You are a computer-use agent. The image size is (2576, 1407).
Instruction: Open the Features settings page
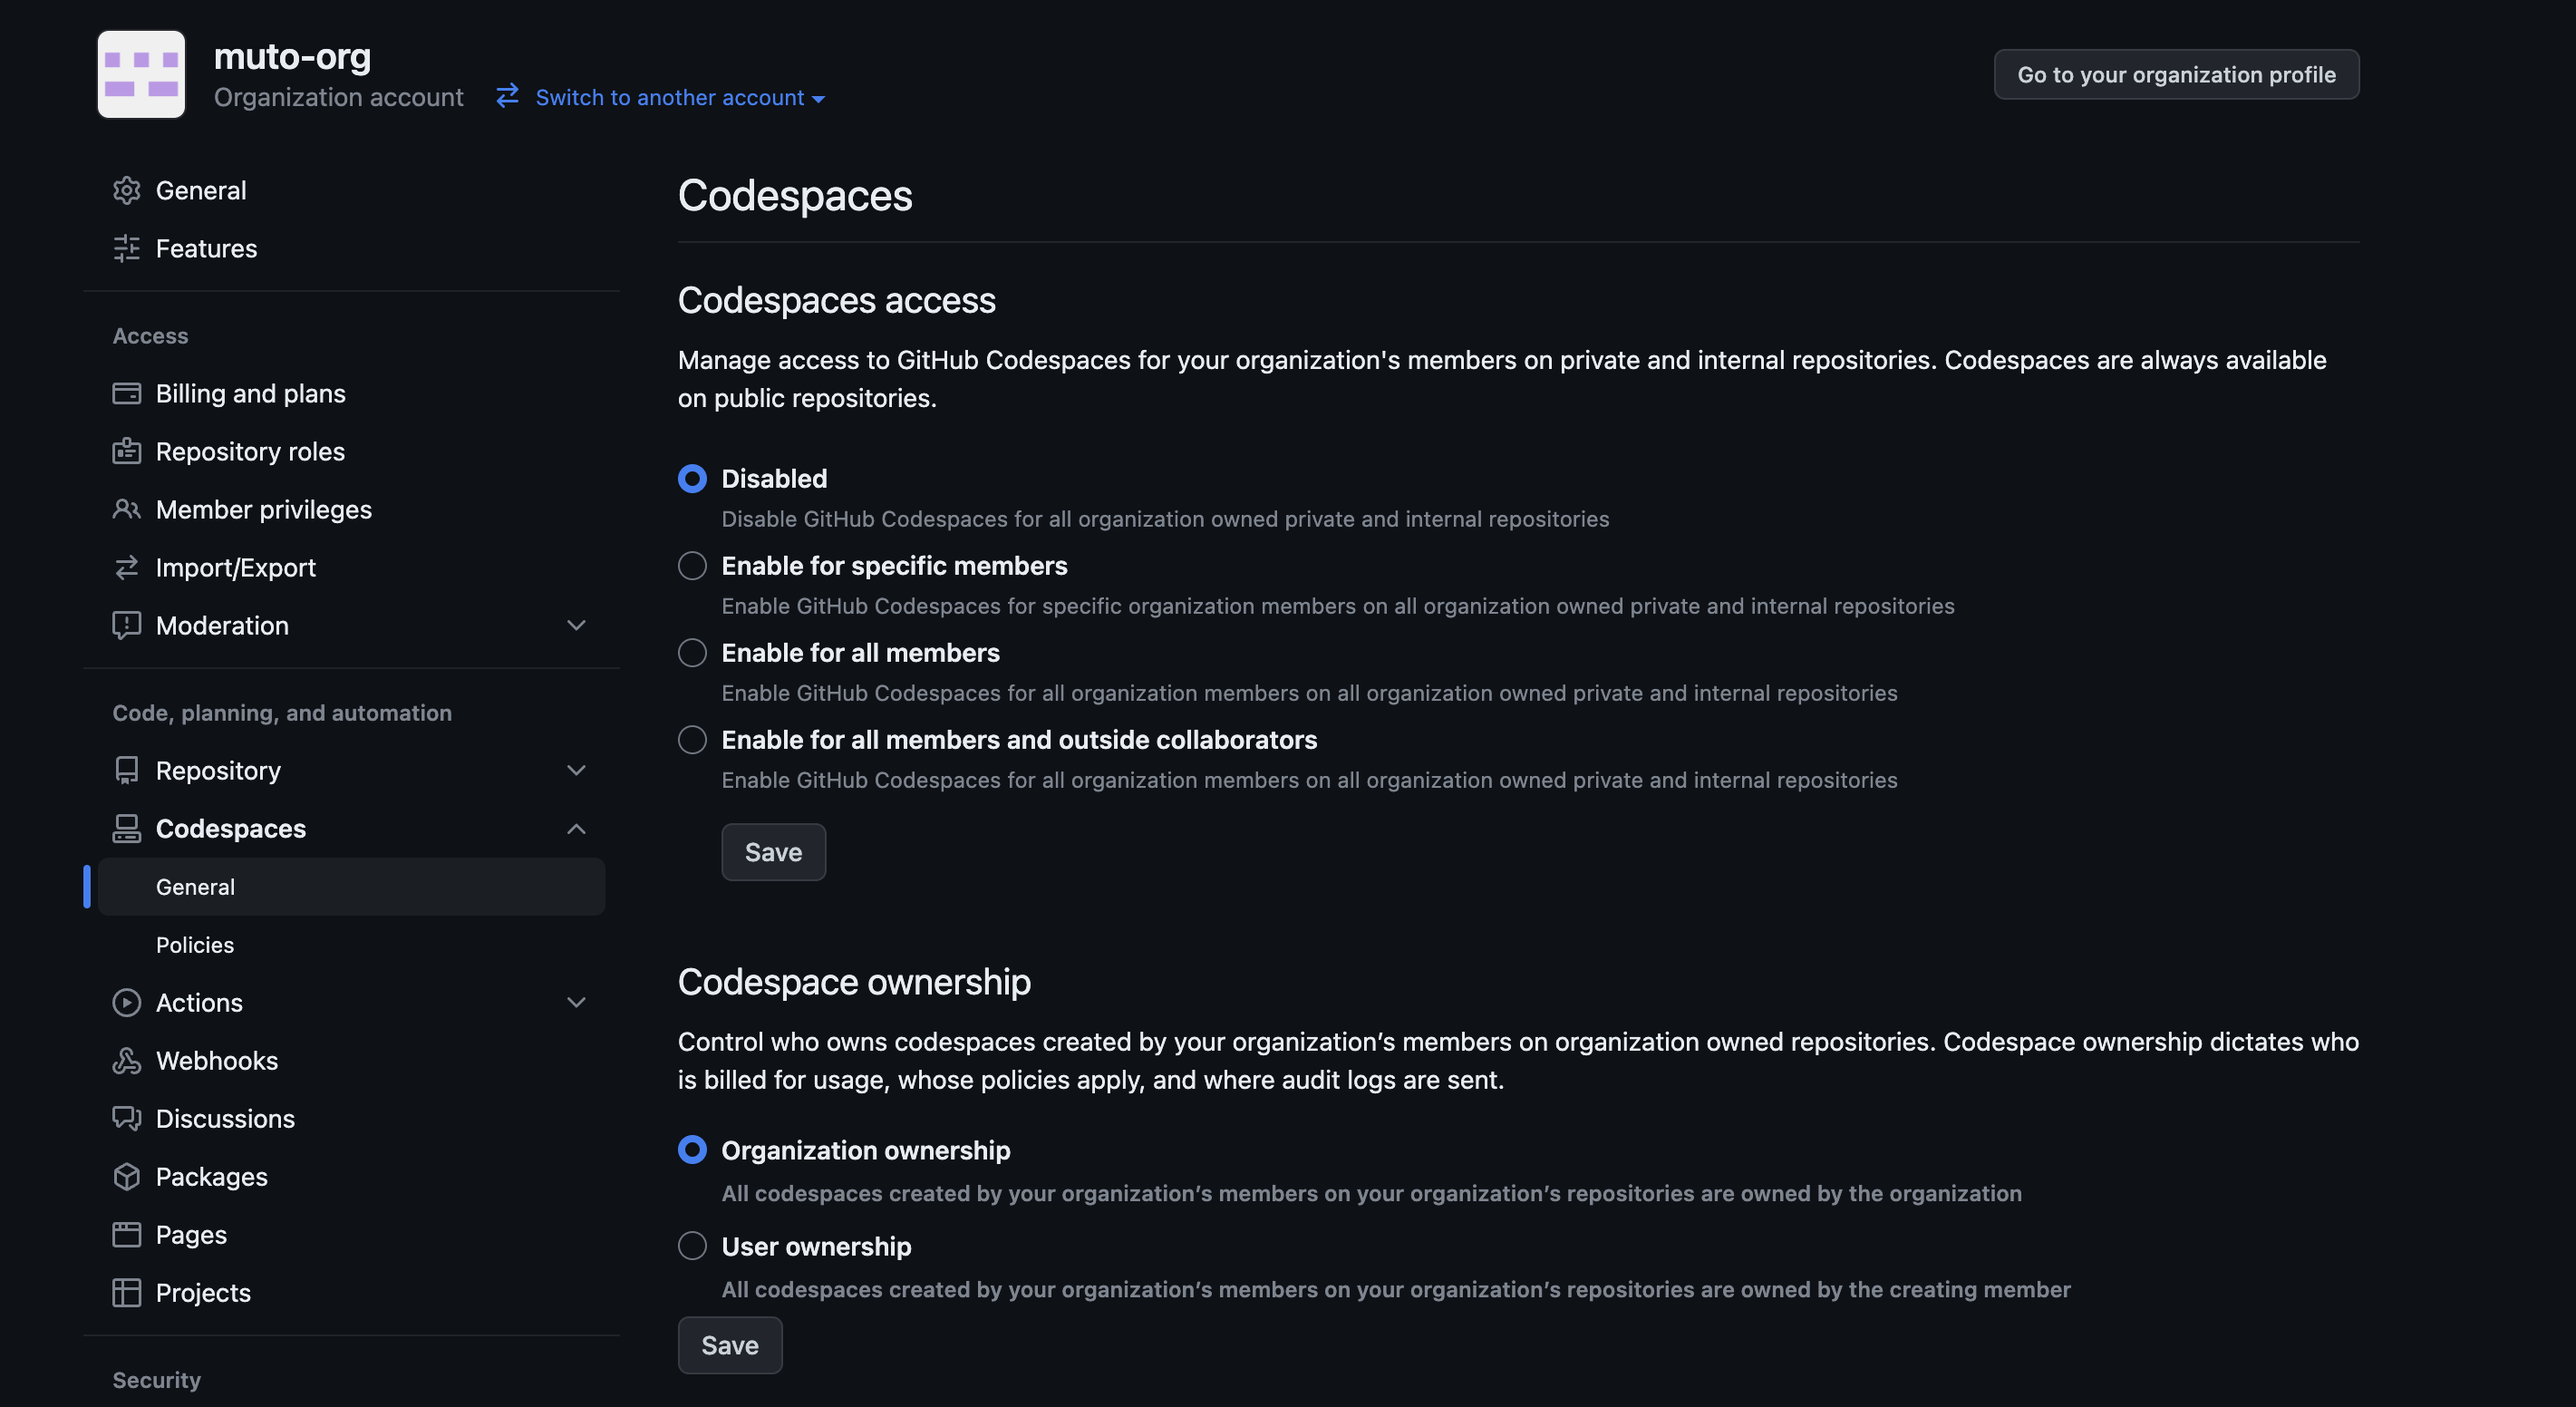coord(206,248)
